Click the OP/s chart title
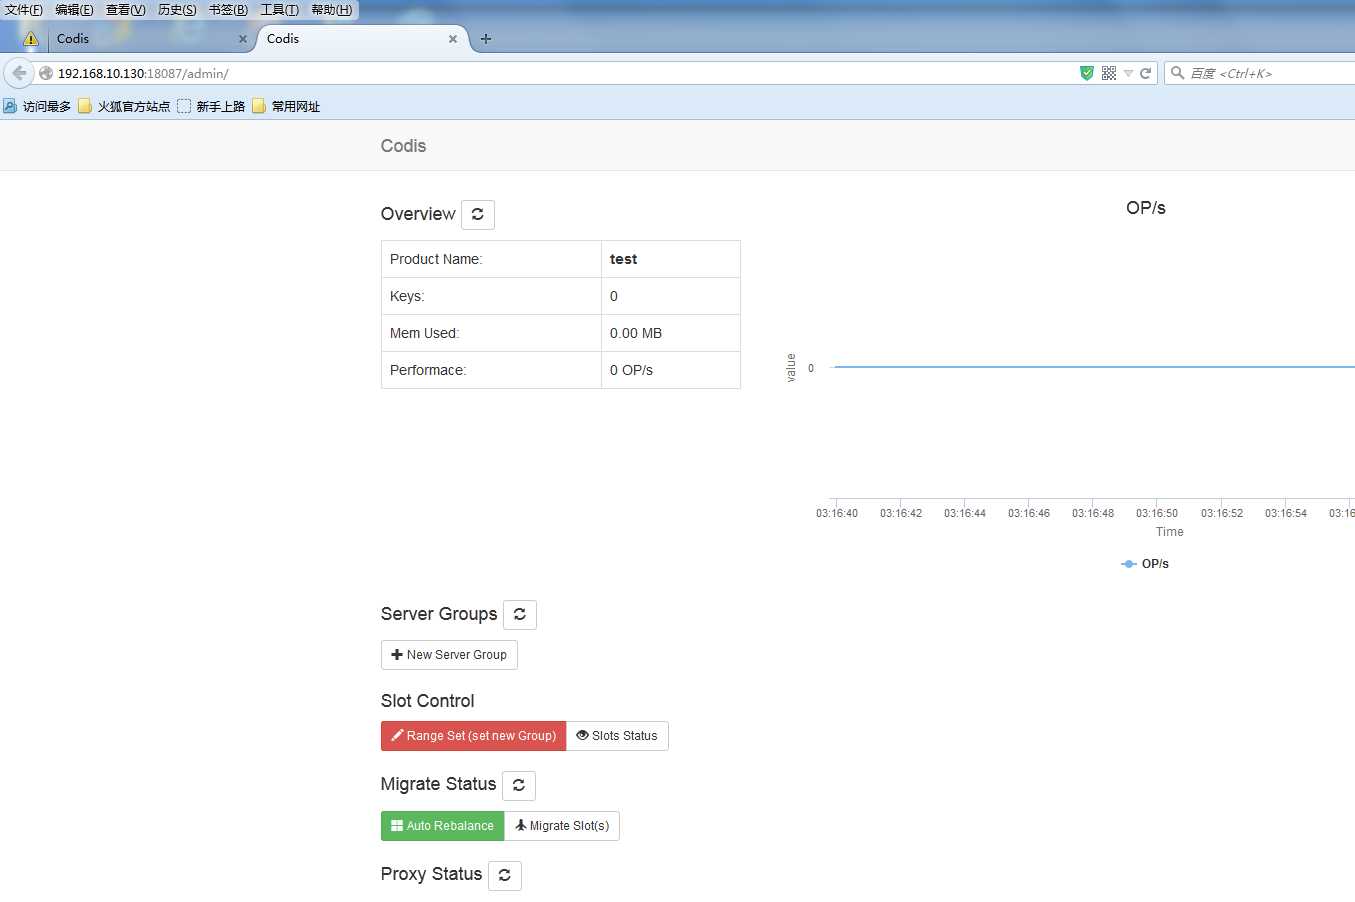 click(1146, 208)
